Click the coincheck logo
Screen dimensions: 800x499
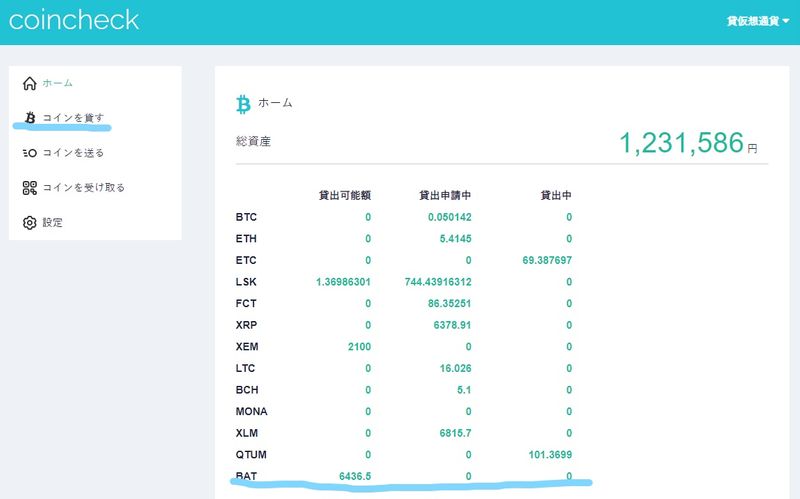(74, 20)
